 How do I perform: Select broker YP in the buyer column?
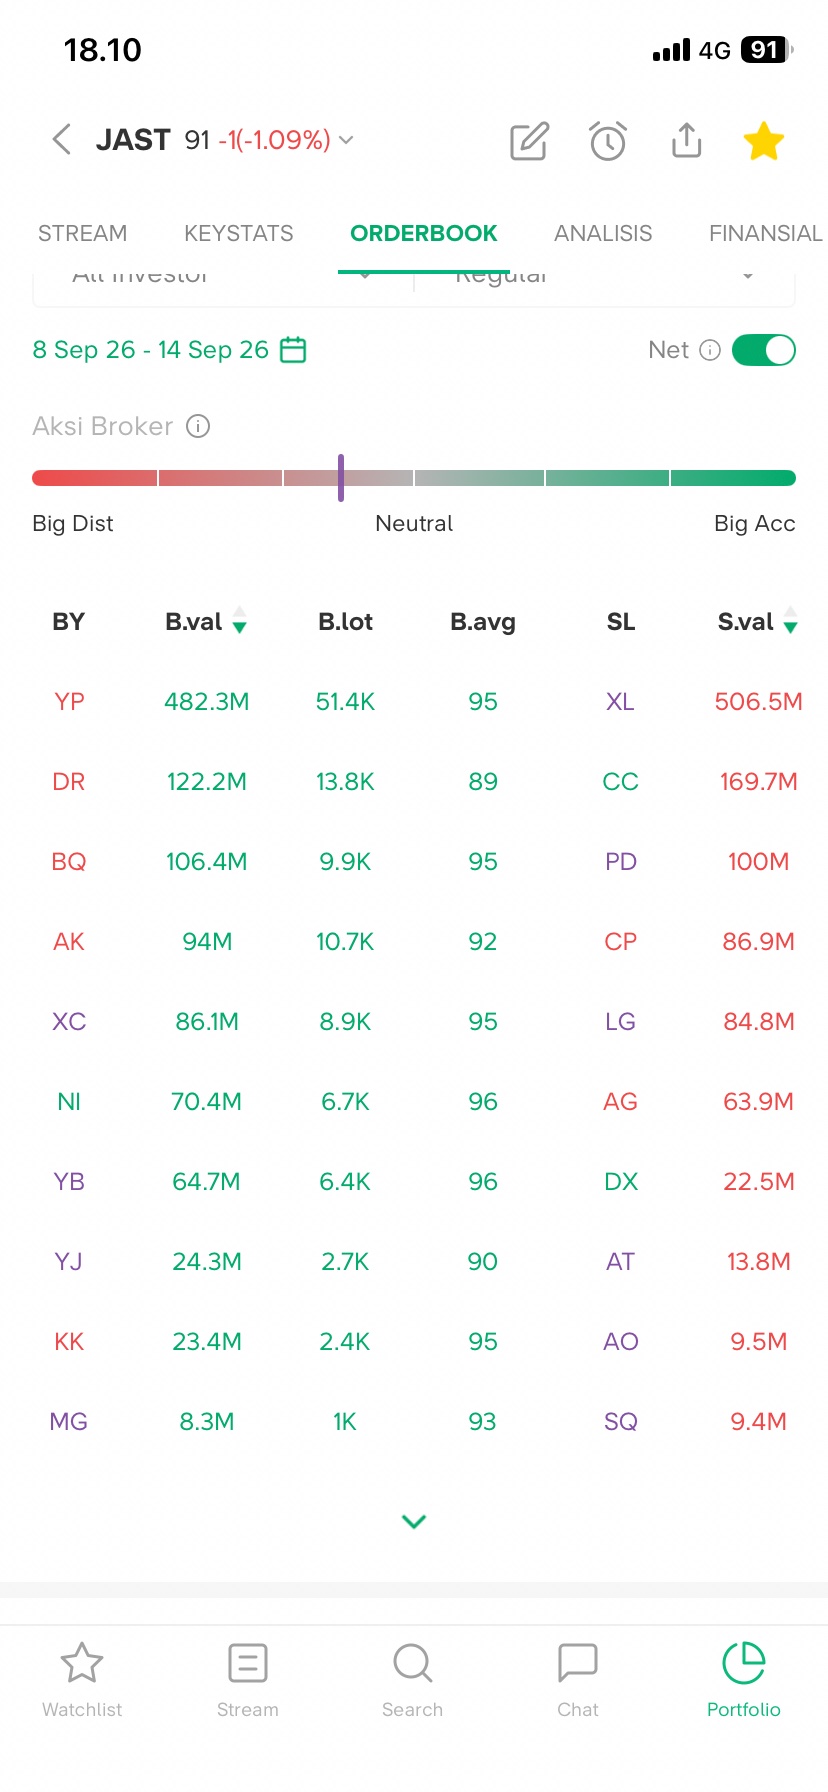pos(69,702)
